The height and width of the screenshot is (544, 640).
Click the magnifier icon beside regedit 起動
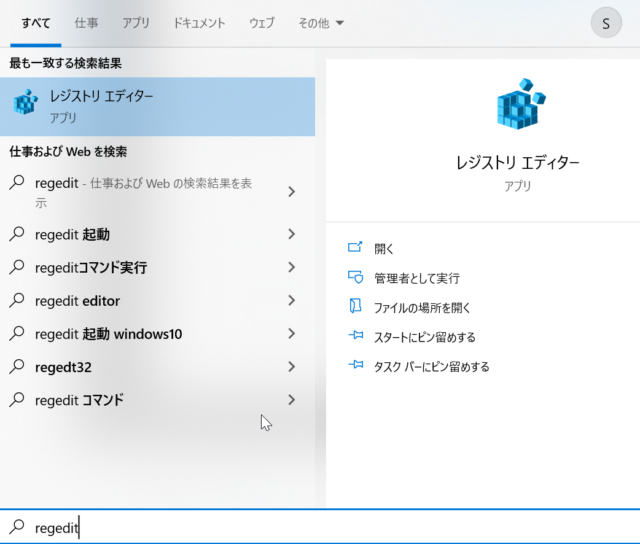pos(17,234)
